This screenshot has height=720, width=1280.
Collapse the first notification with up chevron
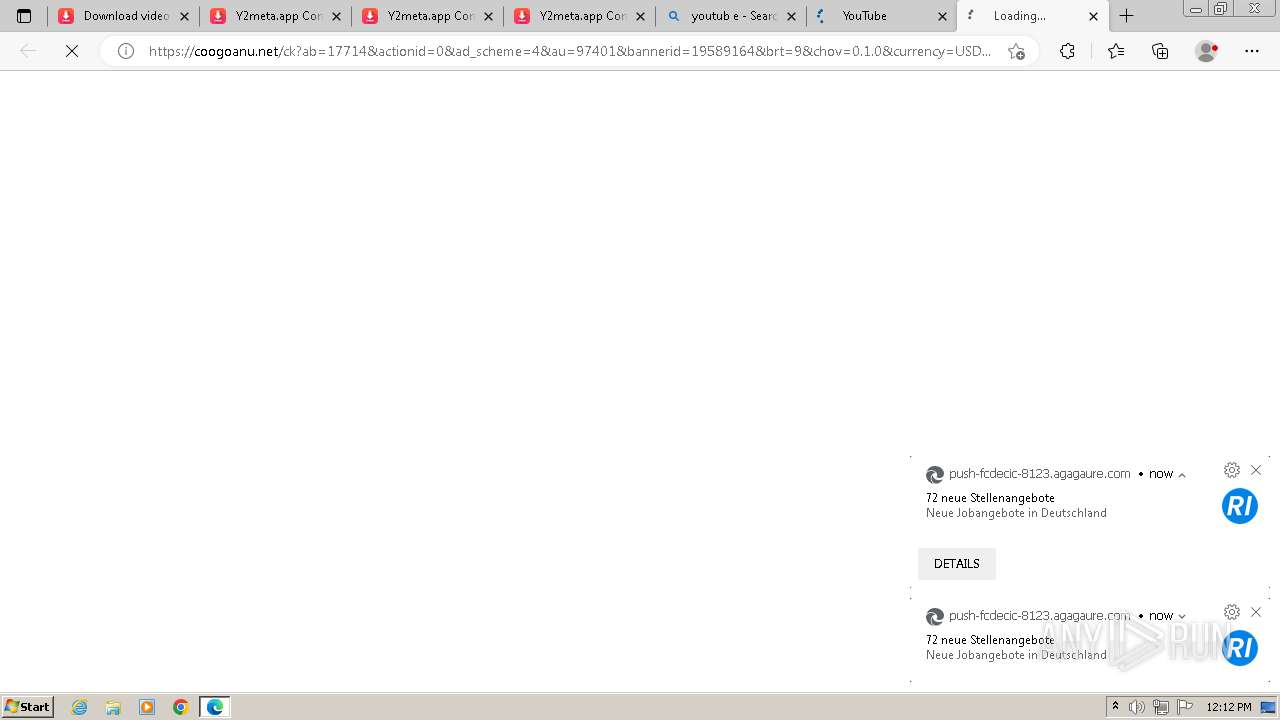[x=1182, y=475]
